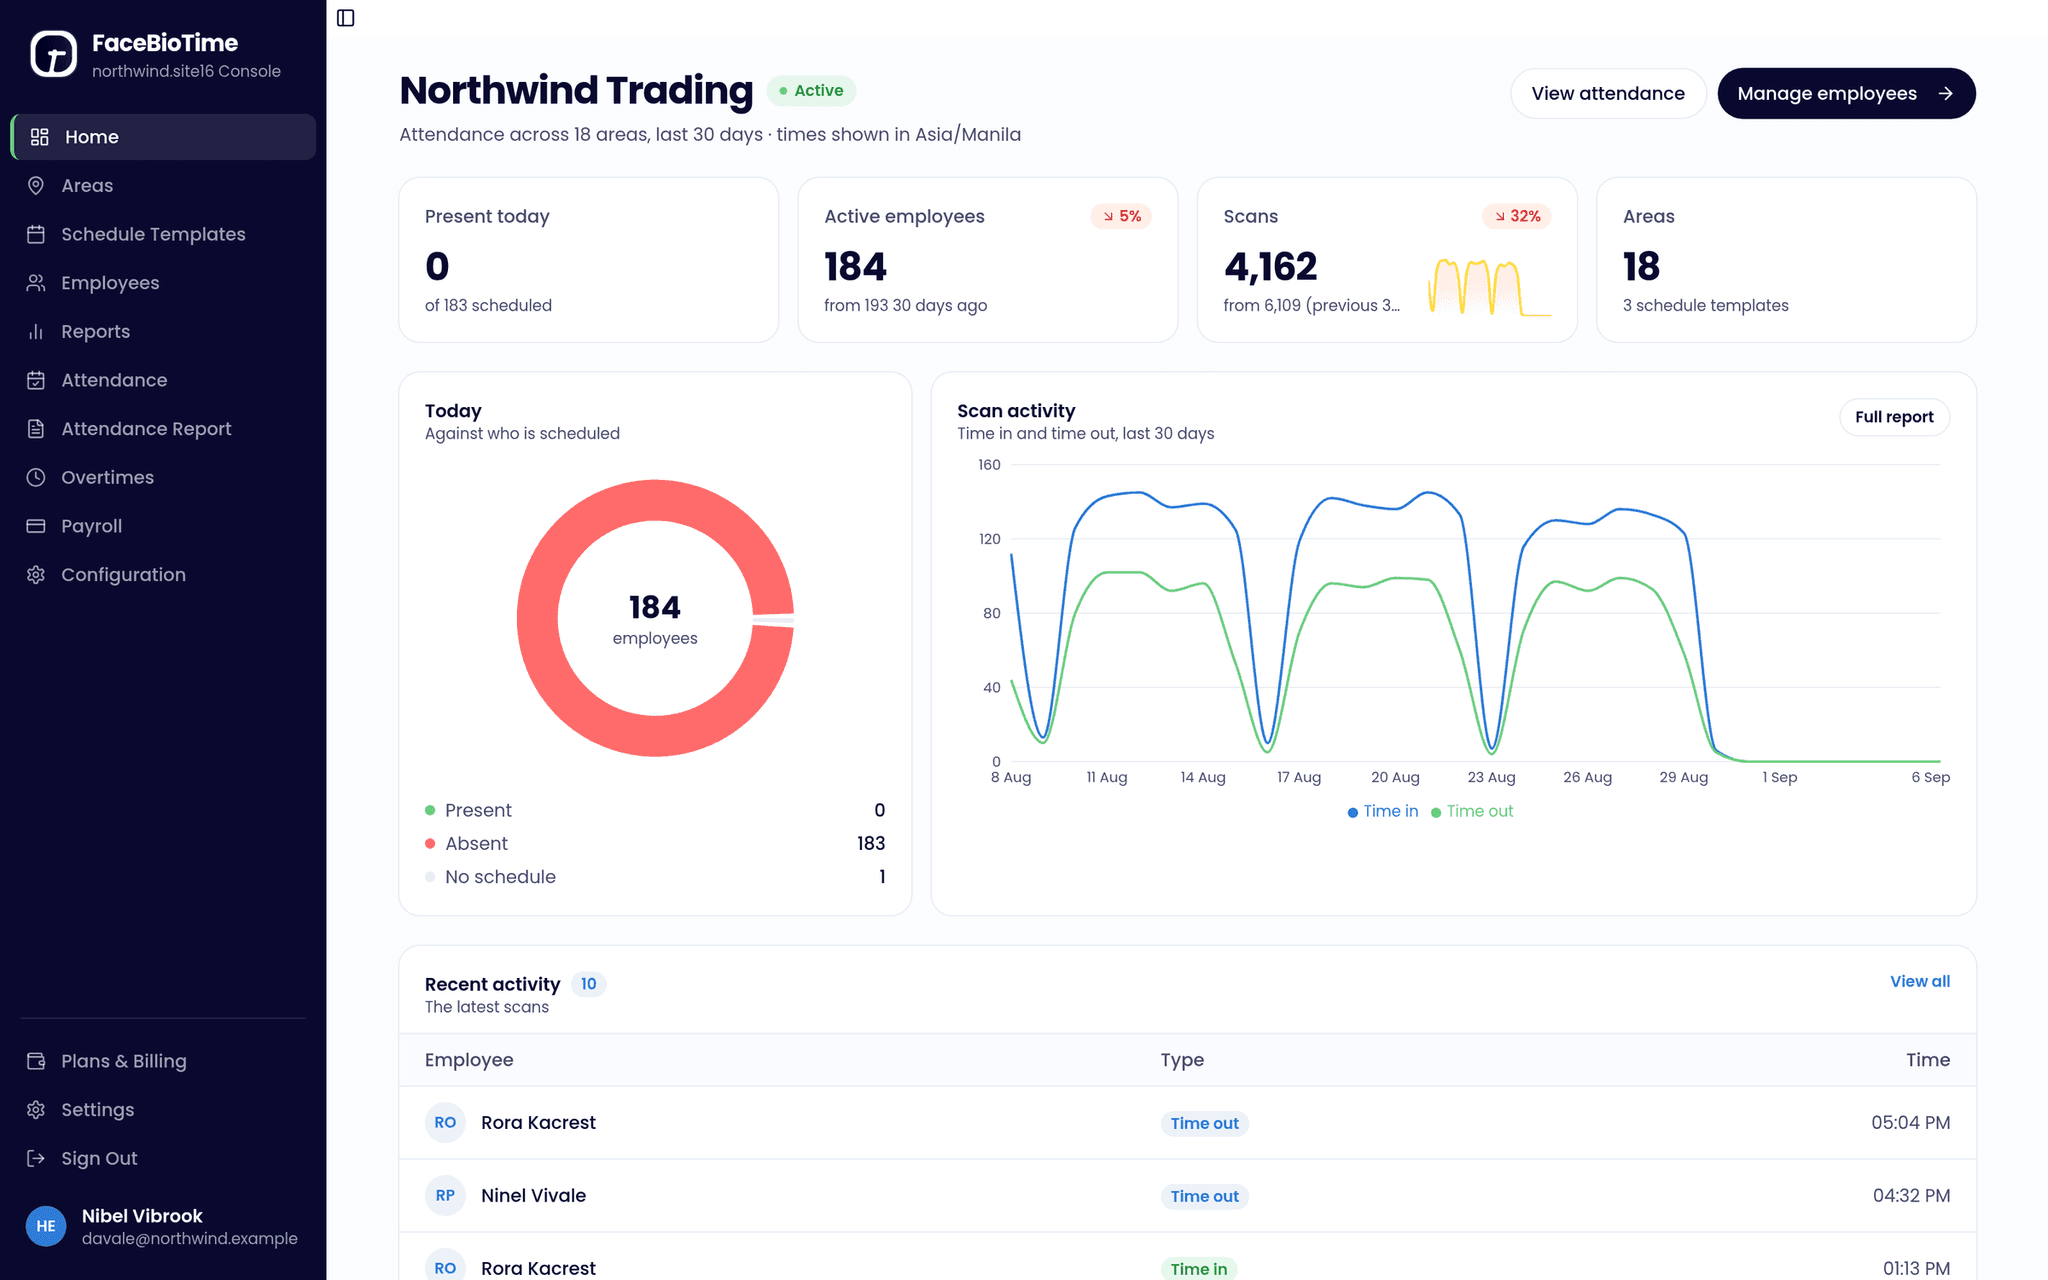Click the Attendance Report document icon
Viewport: 2048px width, 1280px height.
pos(36,429)
